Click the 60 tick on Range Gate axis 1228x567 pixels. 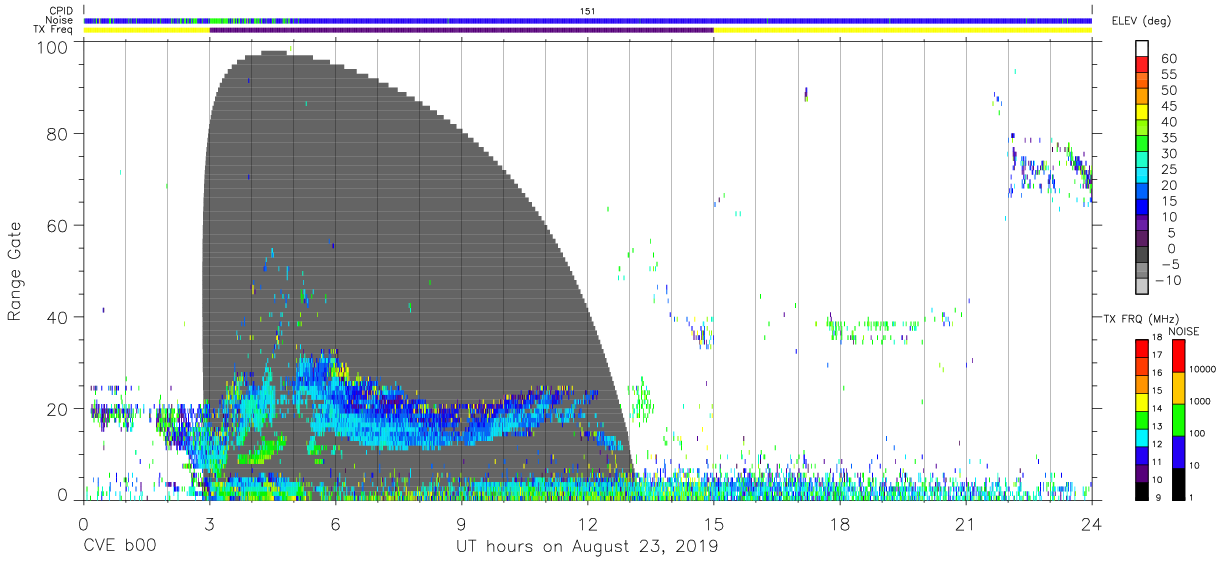[x=56, y=225]
